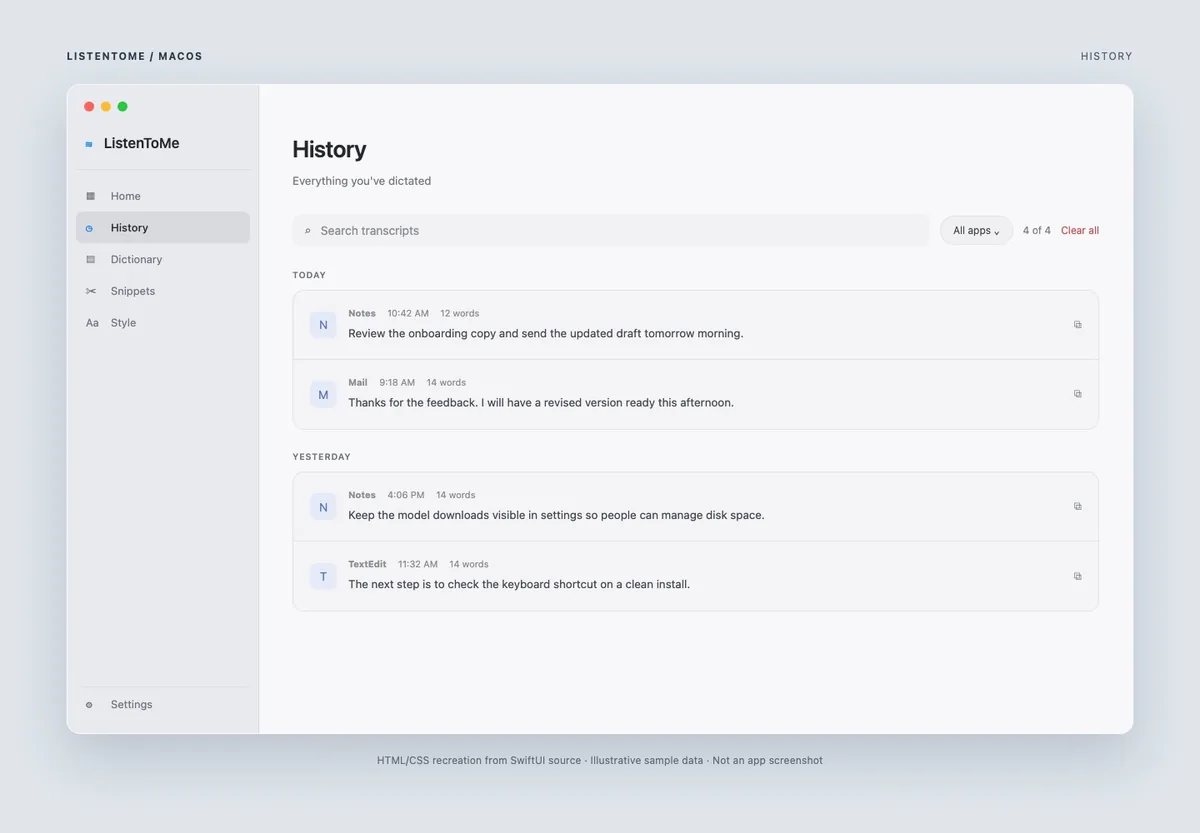Image resolution: width=1200 pixels, height=833 pixels.
Task: Select the text 'The next step is to check…'
Action: (519, 584)
